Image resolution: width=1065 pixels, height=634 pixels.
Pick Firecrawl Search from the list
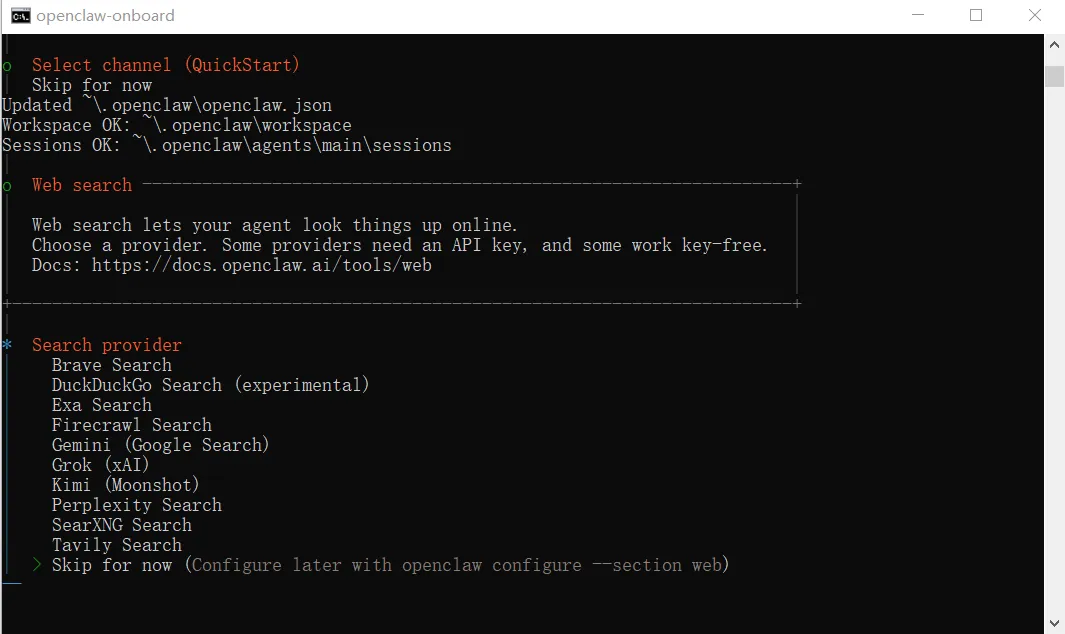point(131,425)
